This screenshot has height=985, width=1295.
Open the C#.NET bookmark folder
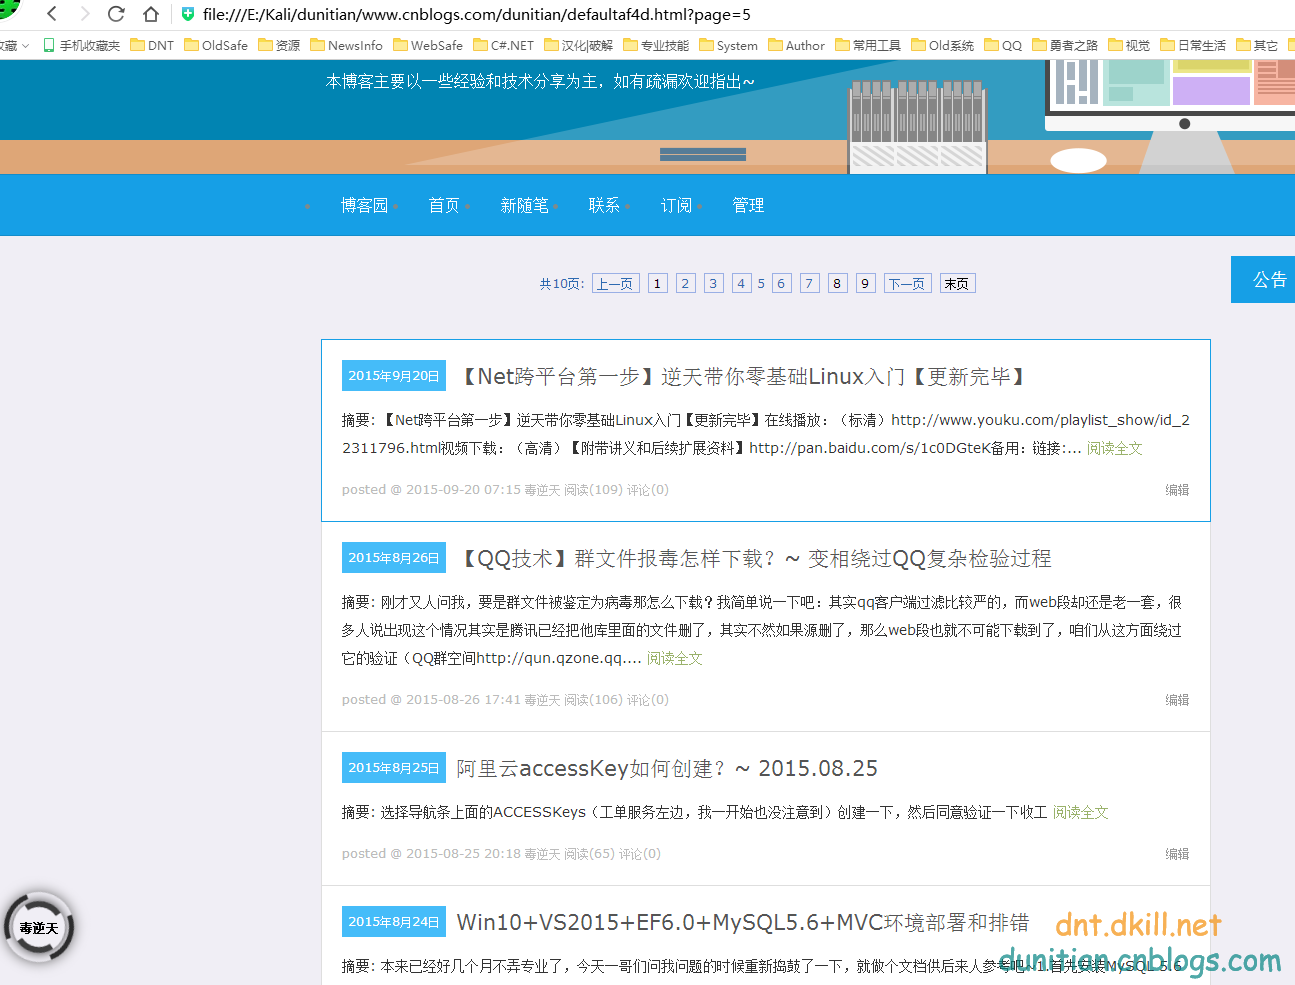click(504, 45)
